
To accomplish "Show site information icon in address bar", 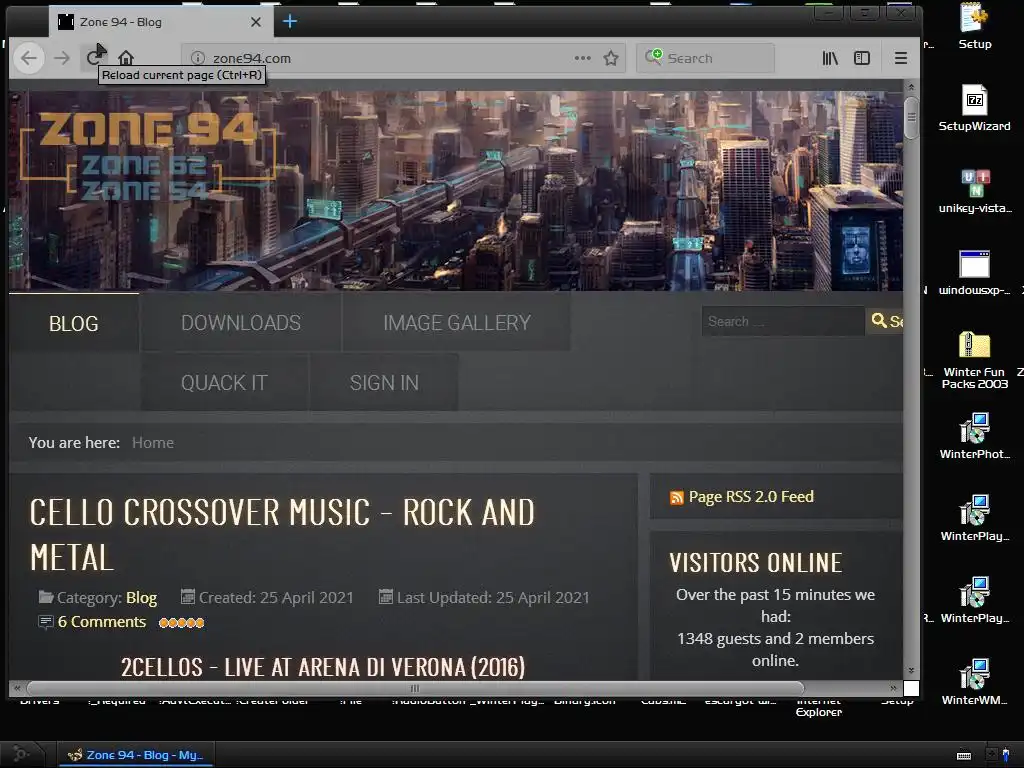I will click(198, 58).
